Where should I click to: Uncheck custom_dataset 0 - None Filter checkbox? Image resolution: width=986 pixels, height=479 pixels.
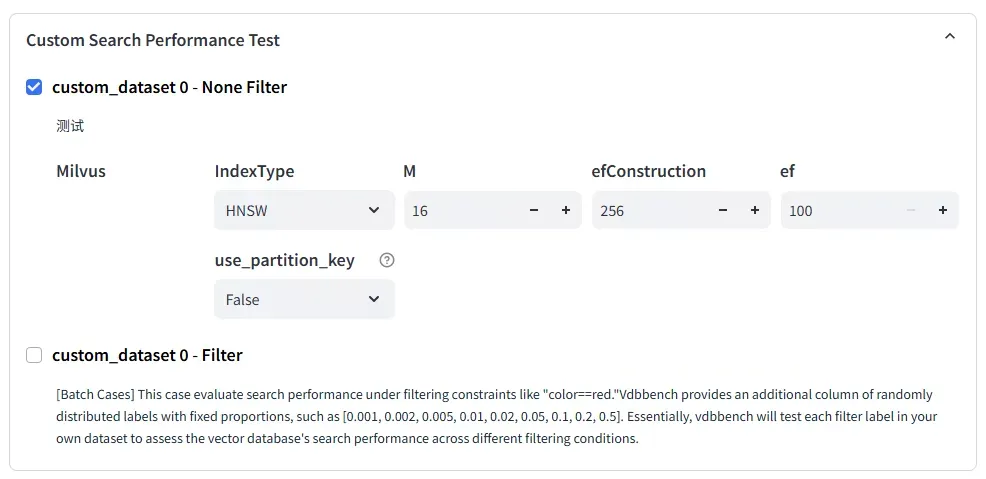pos(34,87)
